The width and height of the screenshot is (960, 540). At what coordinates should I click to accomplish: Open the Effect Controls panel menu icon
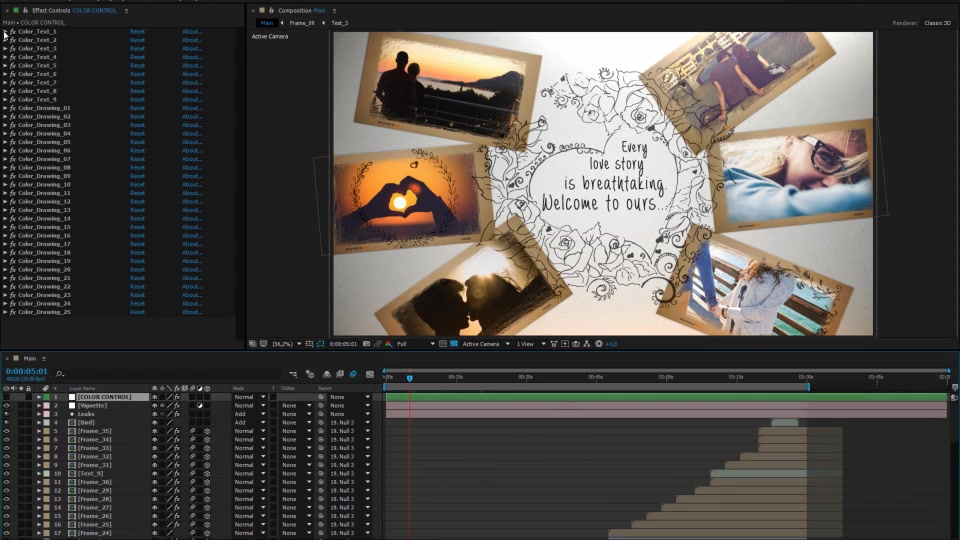coord(126,10)
